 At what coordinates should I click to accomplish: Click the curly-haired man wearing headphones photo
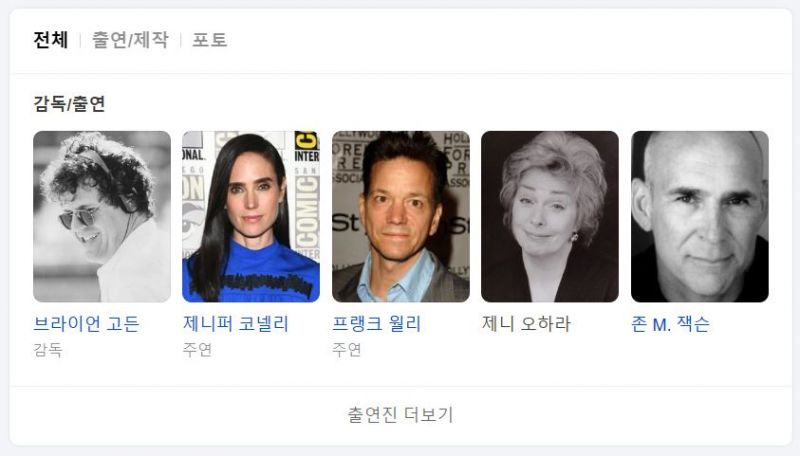(102, 216)
